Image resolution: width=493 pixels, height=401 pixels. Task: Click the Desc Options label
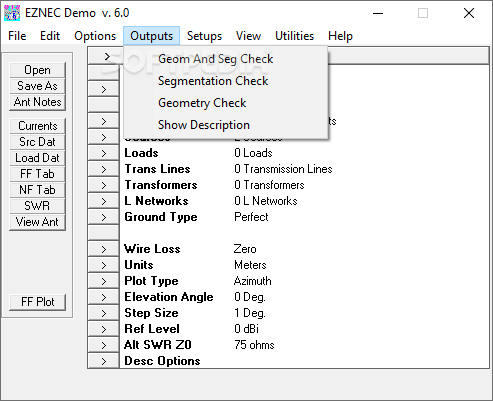pyautogui.click(x=162, y=361)
